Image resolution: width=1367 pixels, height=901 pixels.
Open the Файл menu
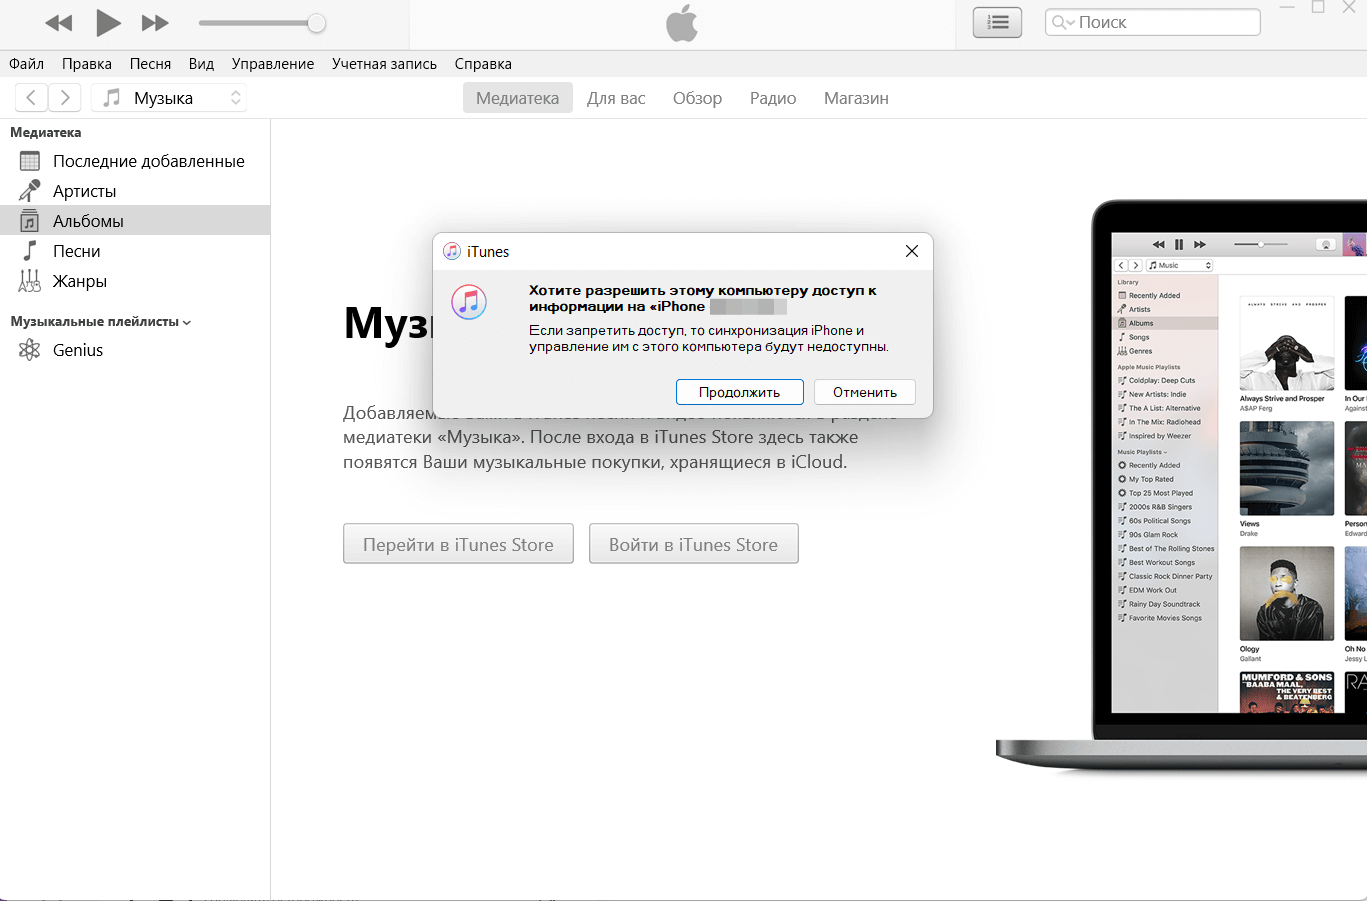tap(25, 63)
